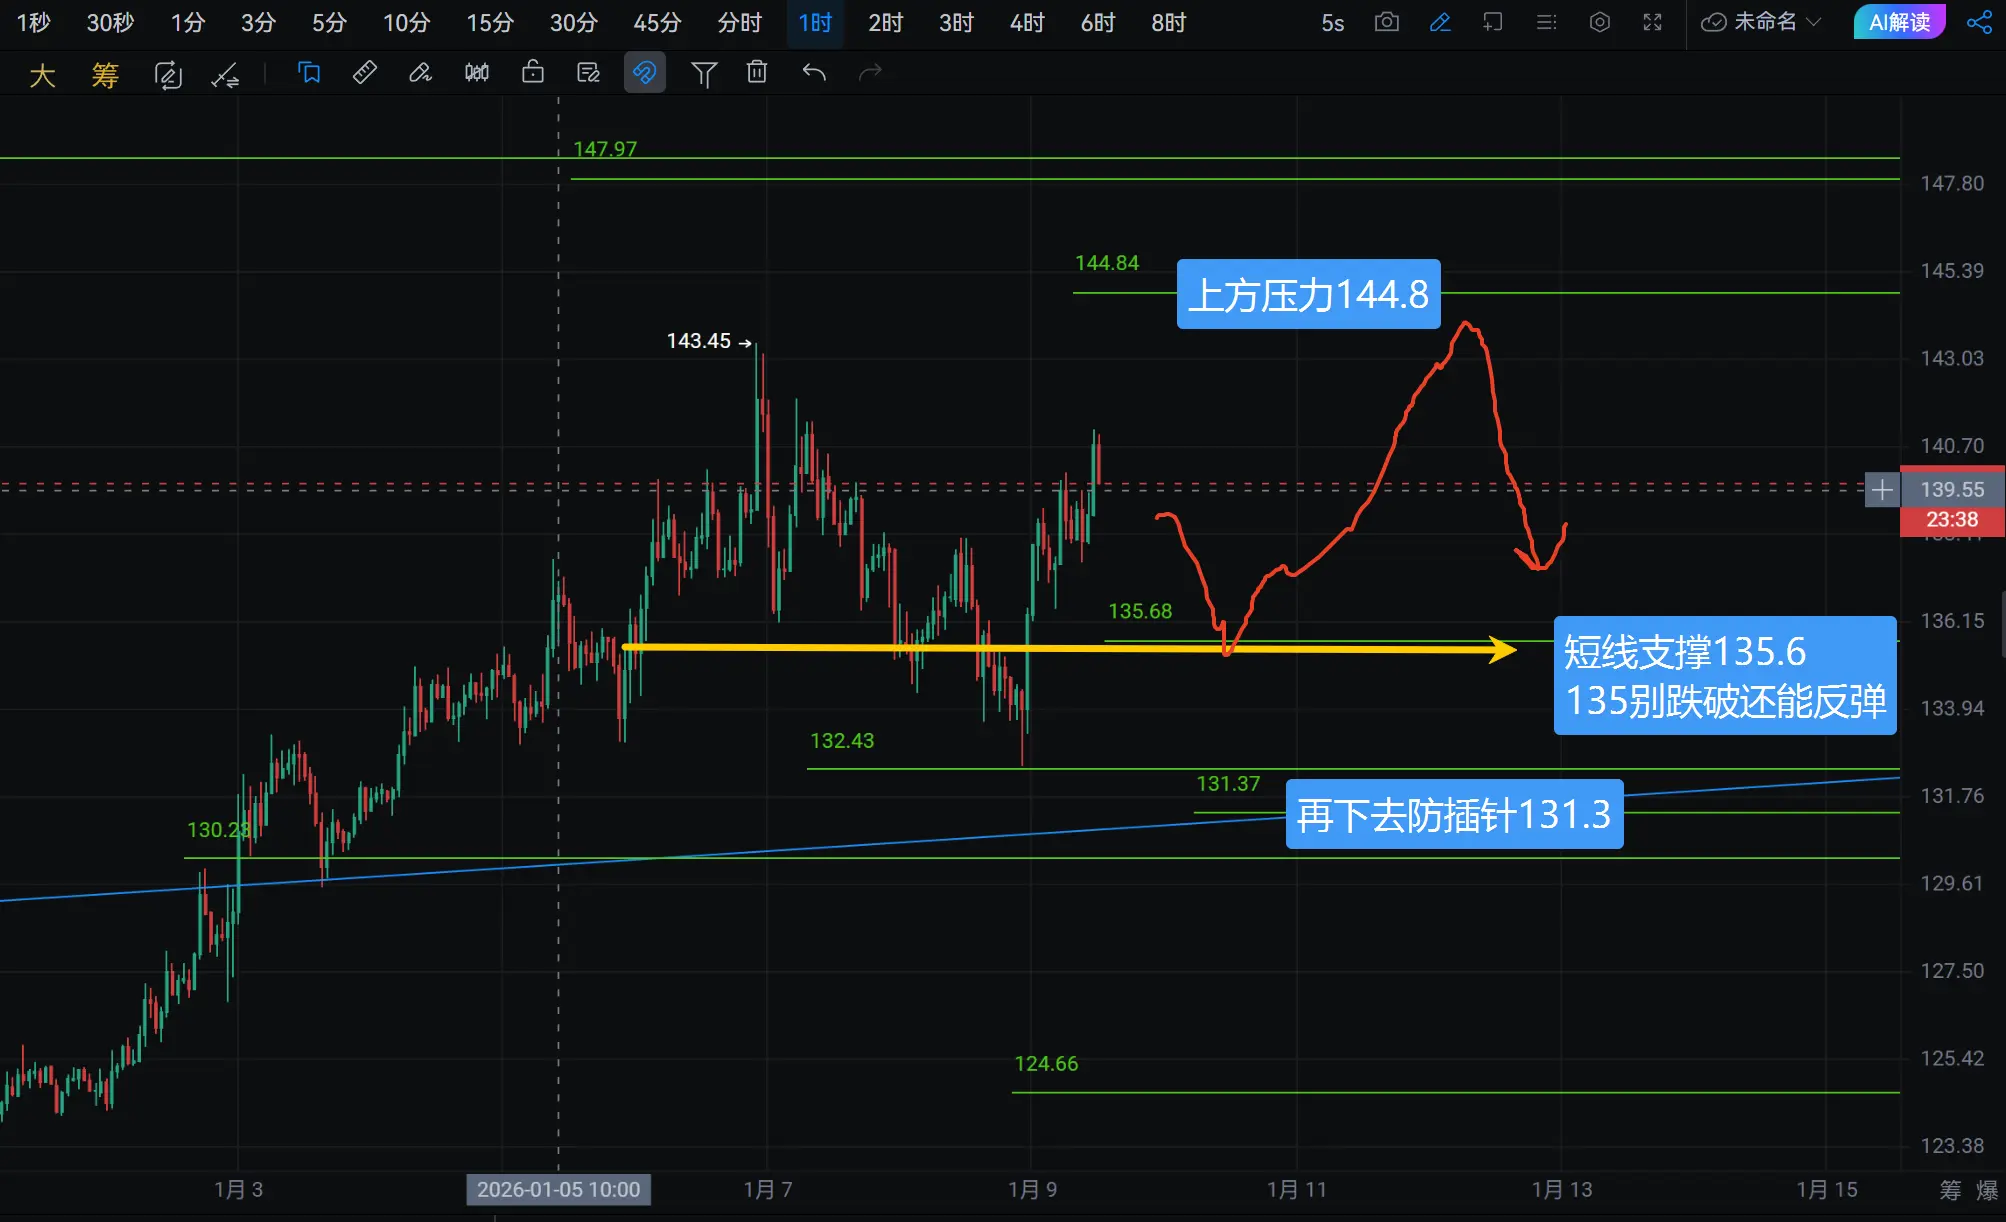
Task: Click the AI解读 button
Action: point(1899,22)
